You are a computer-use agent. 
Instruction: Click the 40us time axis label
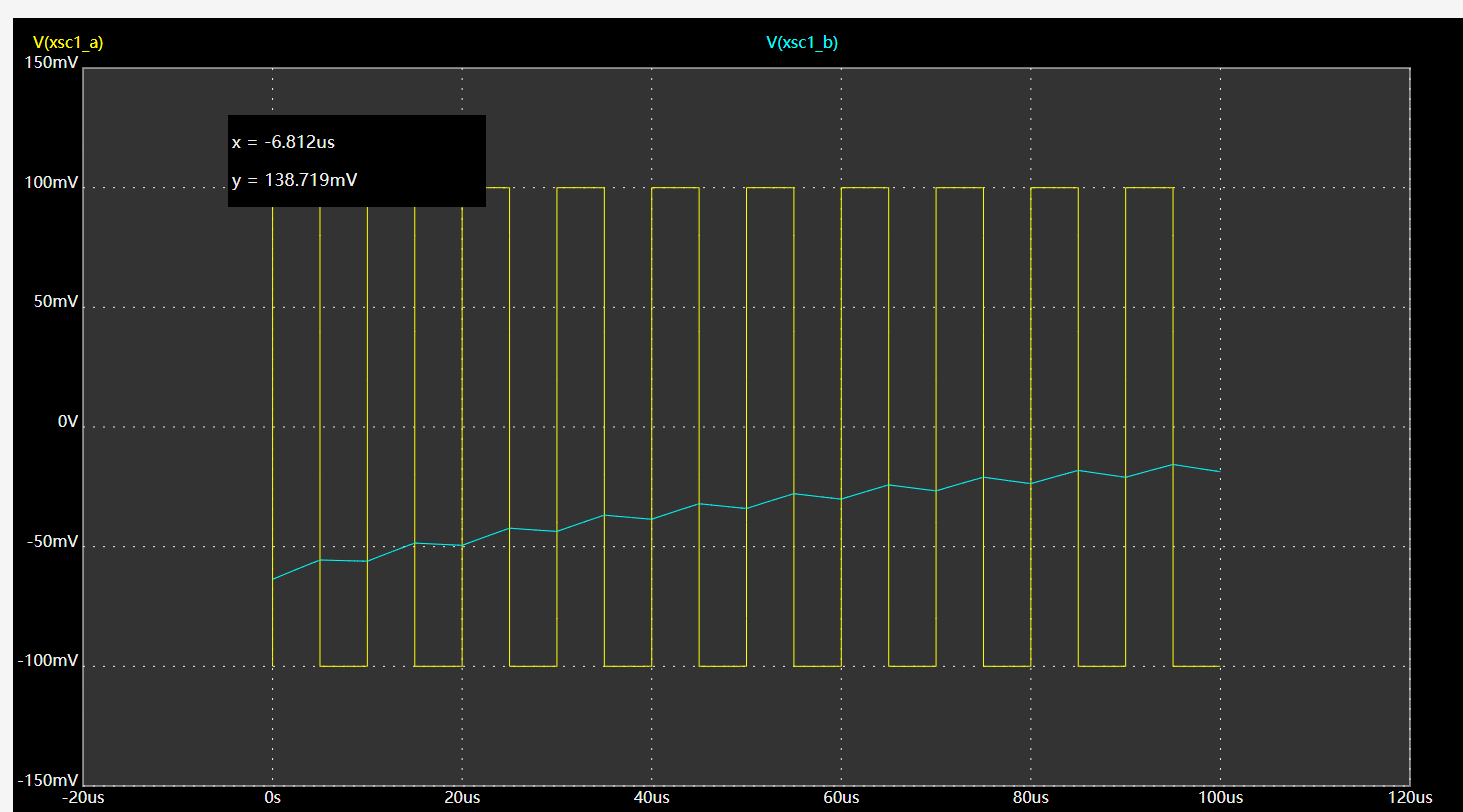pyautogui.click(x=652, y=798)
